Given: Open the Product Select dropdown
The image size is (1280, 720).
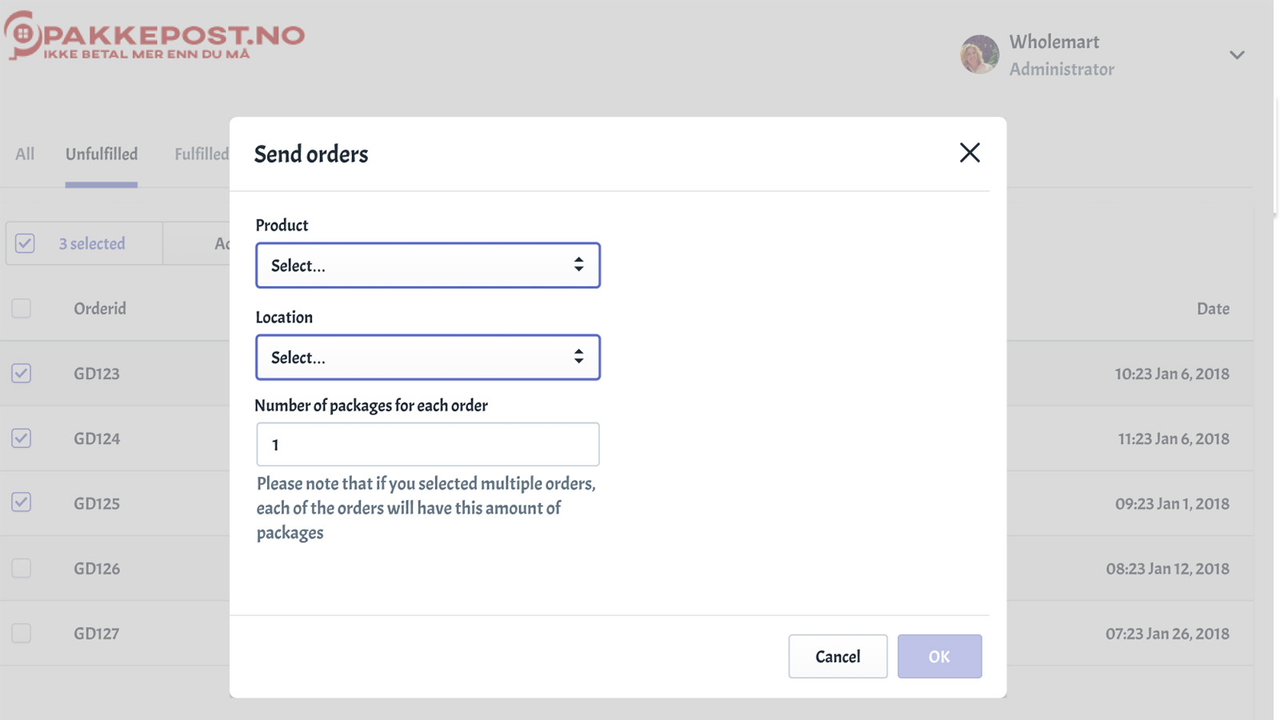Looking at the screenshot, I should point(420,265).
